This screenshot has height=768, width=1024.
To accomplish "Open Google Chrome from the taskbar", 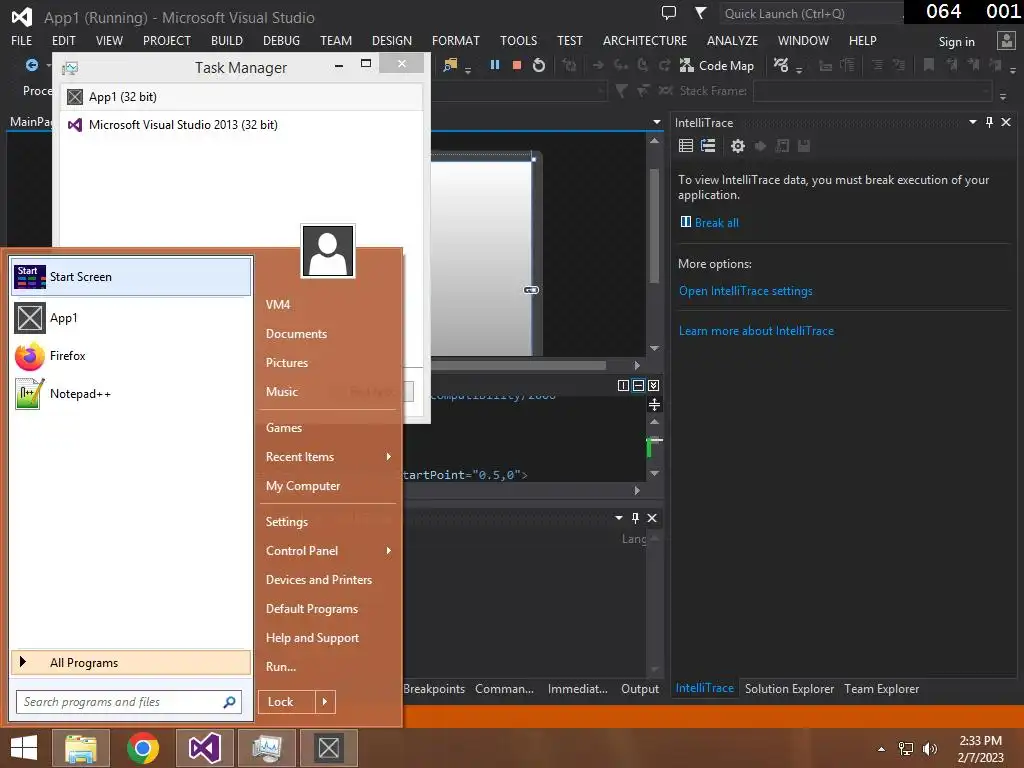I will (143, 748).
